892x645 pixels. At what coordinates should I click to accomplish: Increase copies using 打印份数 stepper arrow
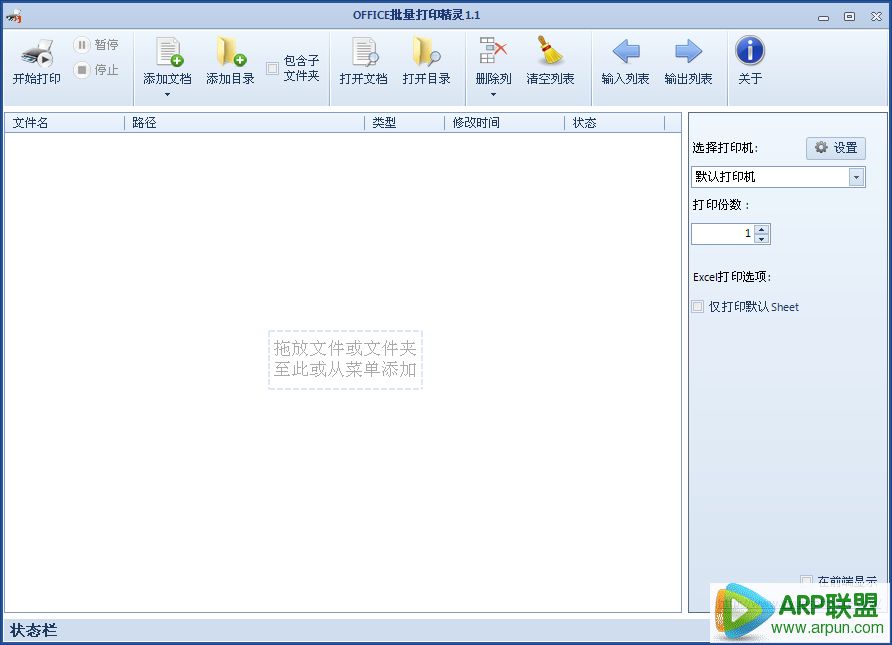pos(762,228)
